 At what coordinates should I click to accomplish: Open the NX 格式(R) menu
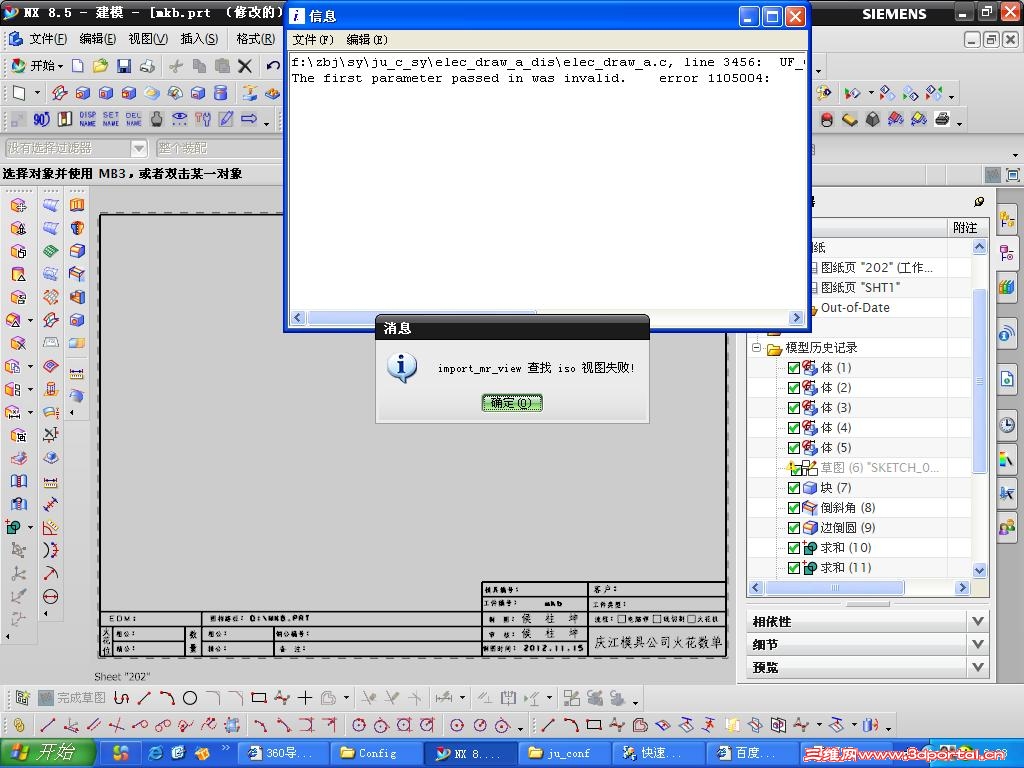click(255, 39)
